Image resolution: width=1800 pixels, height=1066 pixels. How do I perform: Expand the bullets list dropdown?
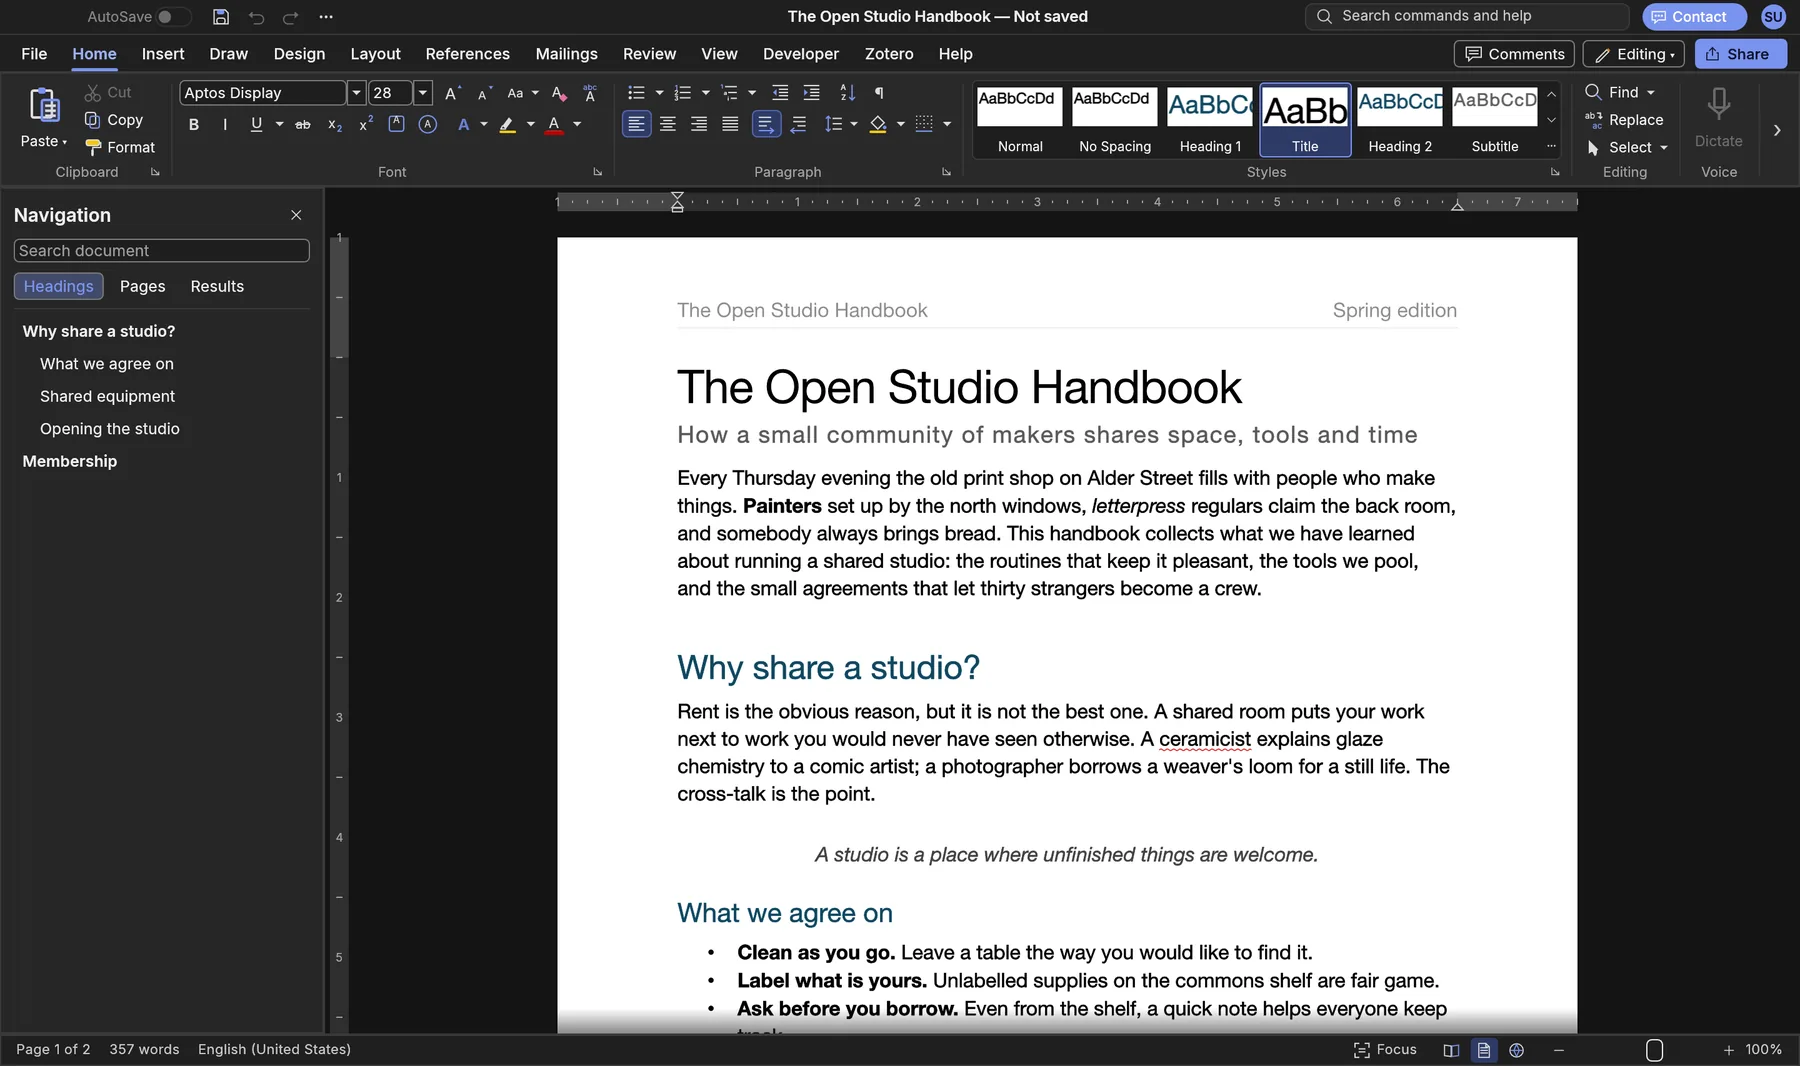pos(659,93)
